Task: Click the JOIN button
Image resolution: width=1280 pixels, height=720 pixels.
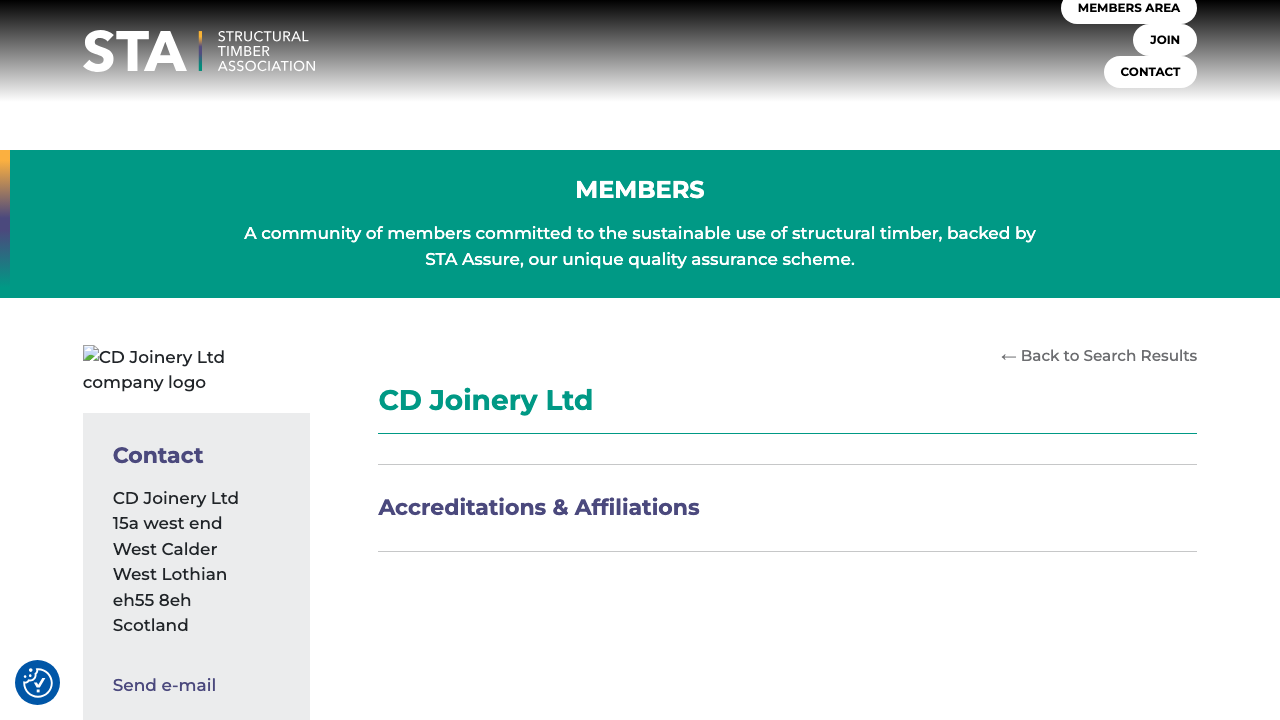Action: coord(1164,39)
